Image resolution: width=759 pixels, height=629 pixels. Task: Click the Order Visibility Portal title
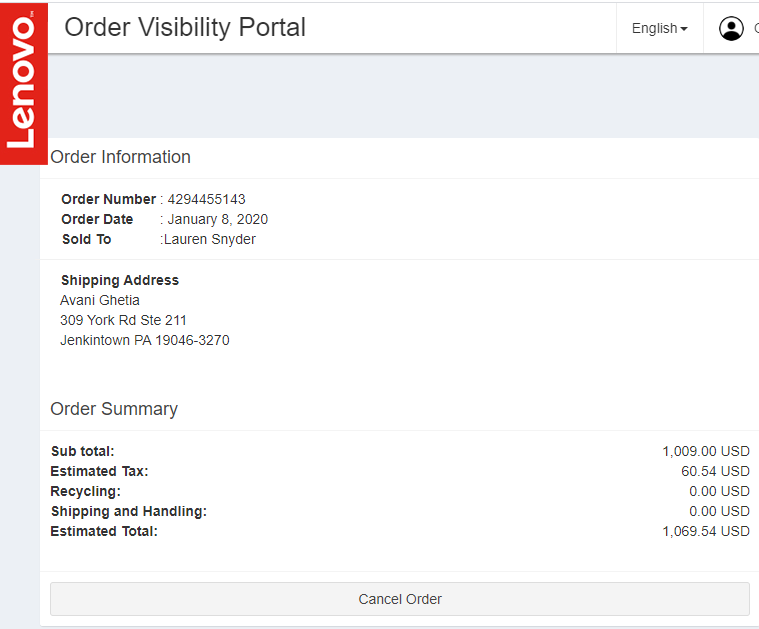185,27
